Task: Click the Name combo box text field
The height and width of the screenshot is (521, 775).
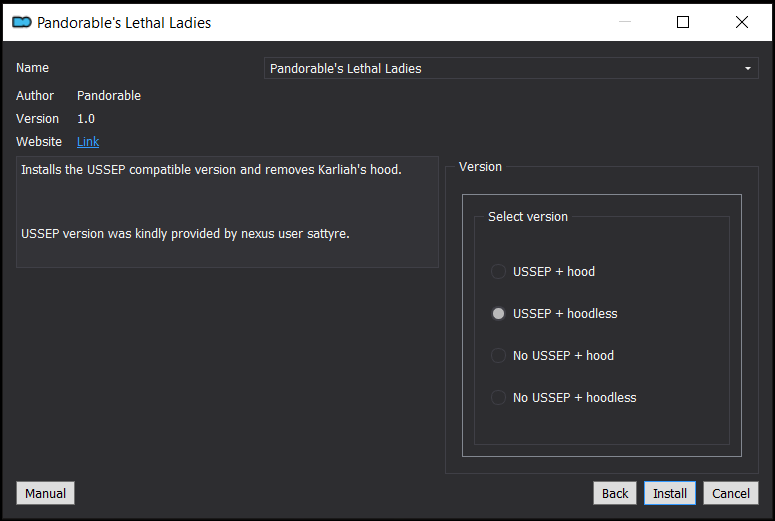Action: pyautogui.click(x=511, y=68)
